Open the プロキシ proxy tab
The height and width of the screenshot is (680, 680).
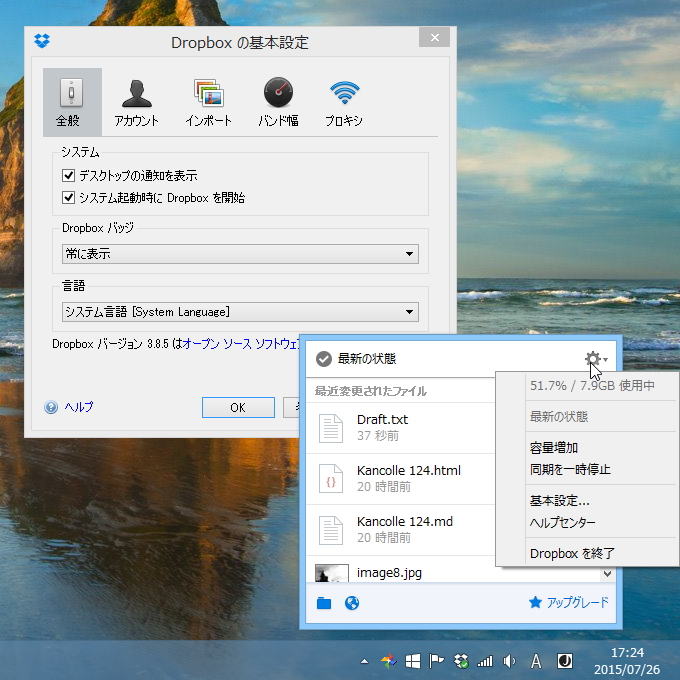click(344, 102)
